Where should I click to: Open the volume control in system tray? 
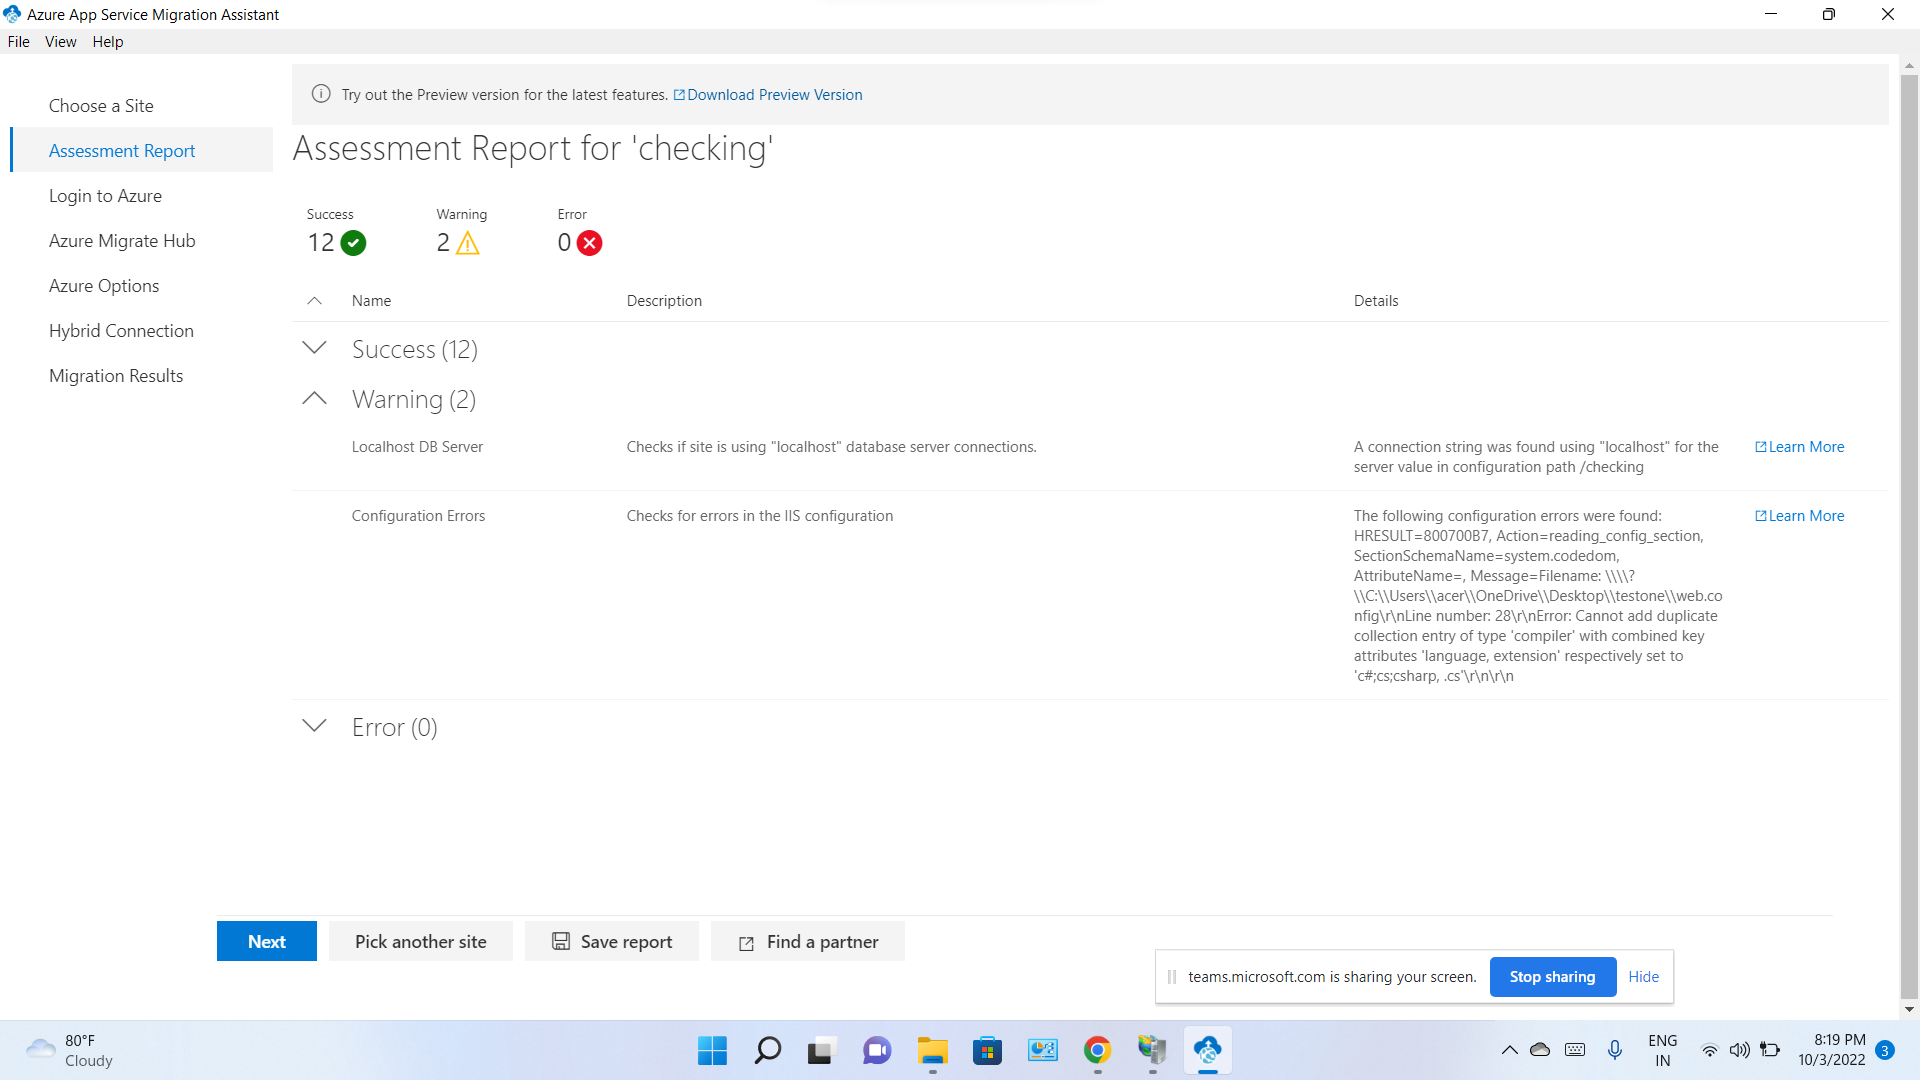[1740, 1050]
